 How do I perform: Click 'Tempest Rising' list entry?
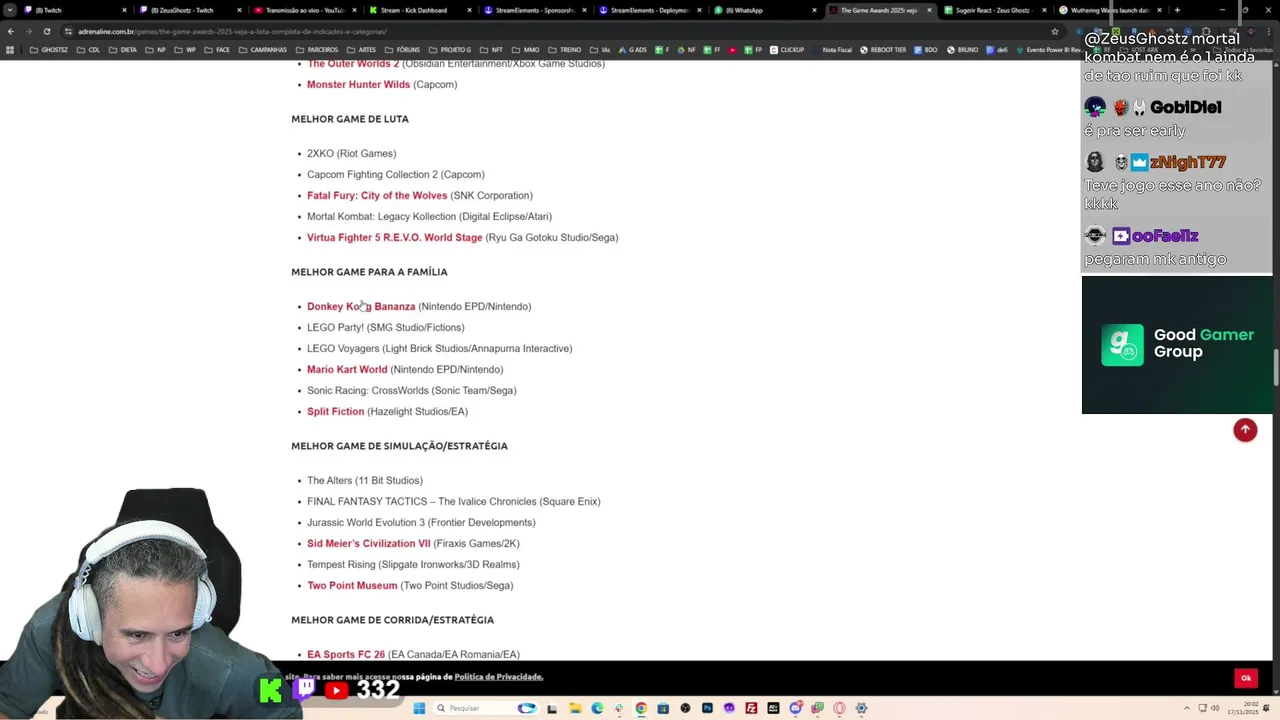[x=413, y=564]
